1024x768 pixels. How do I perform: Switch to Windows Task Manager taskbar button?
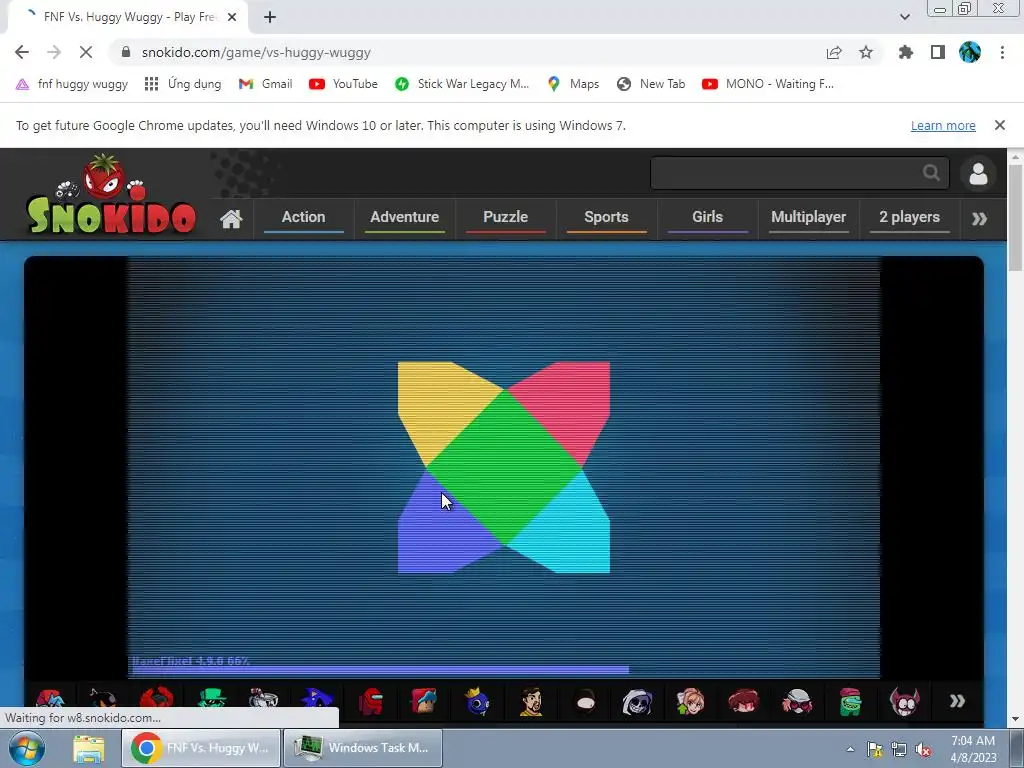point(362,748)
